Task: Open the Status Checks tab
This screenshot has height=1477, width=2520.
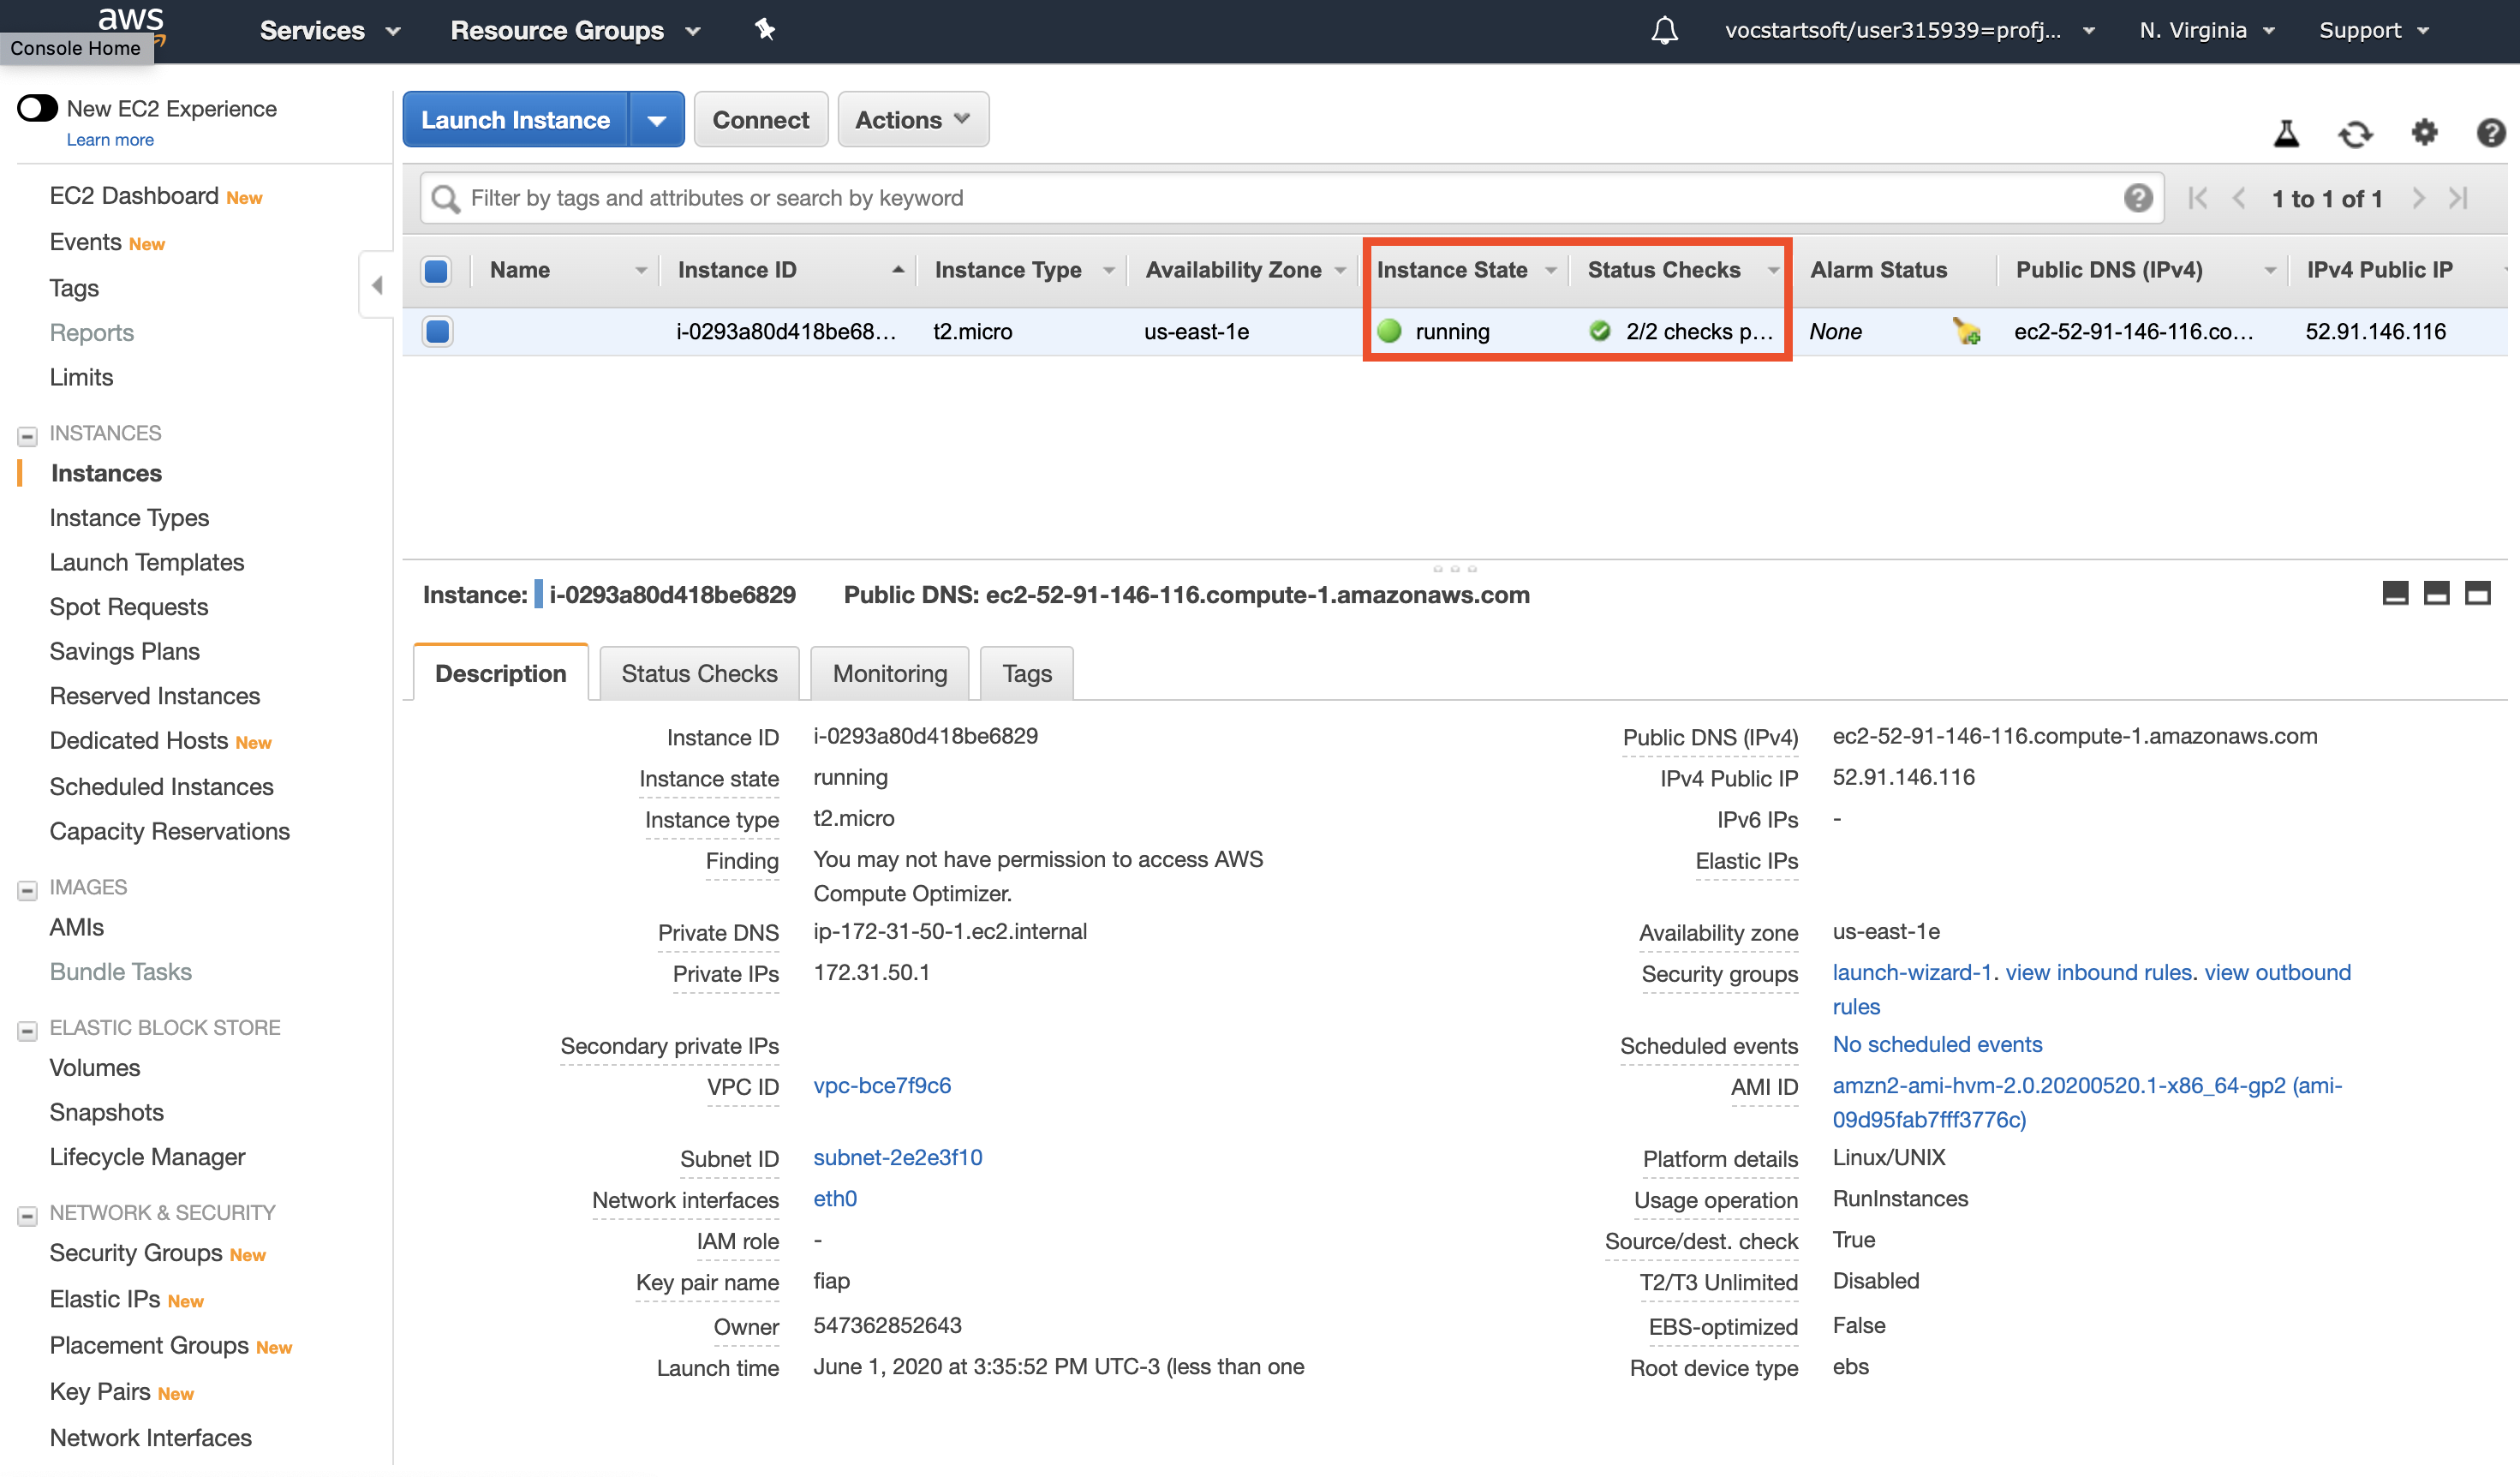Action: [x=697, y=672]
